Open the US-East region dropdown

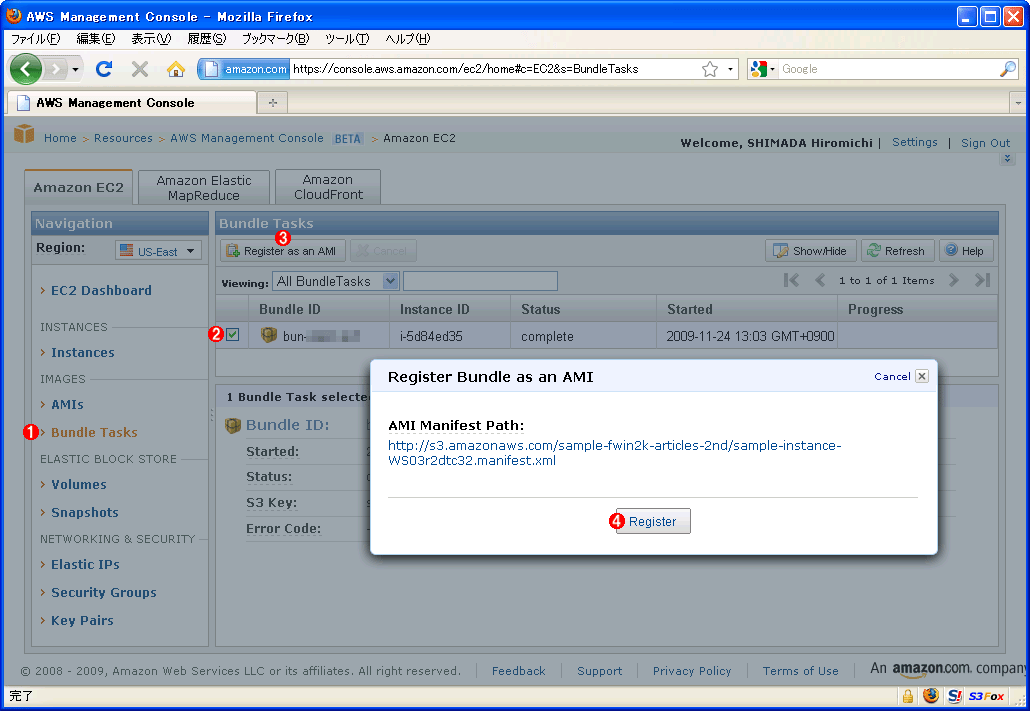click(x=158, y=251)
